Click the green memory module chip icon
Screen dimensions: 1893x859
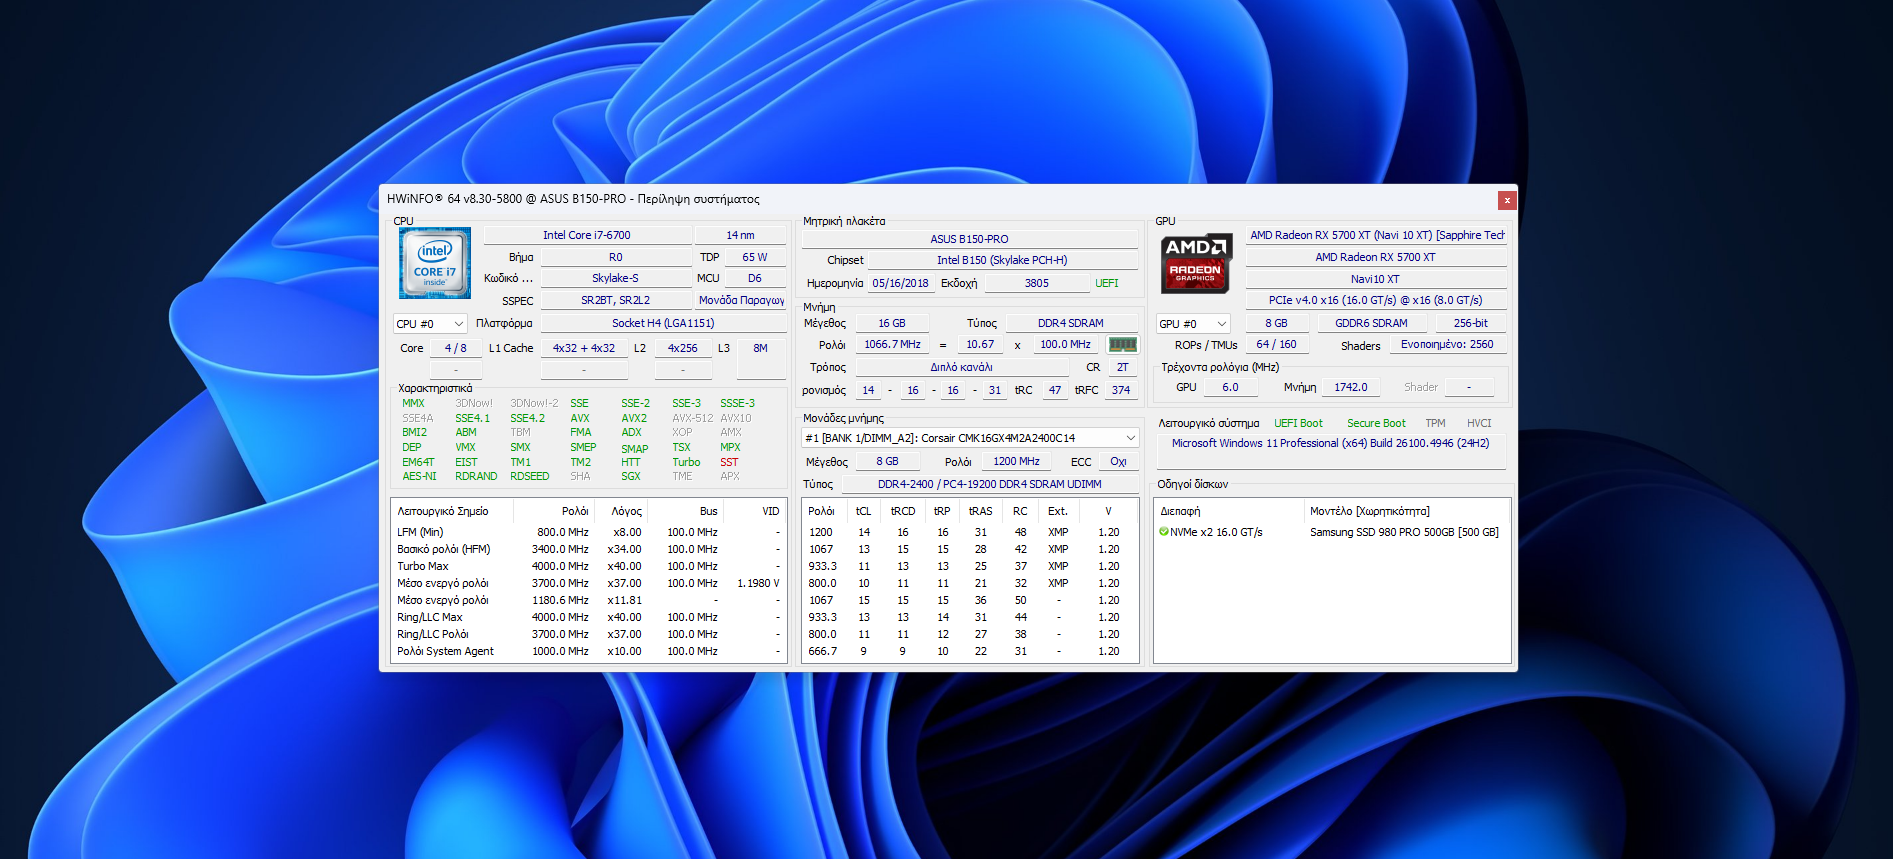[1122, 344]
